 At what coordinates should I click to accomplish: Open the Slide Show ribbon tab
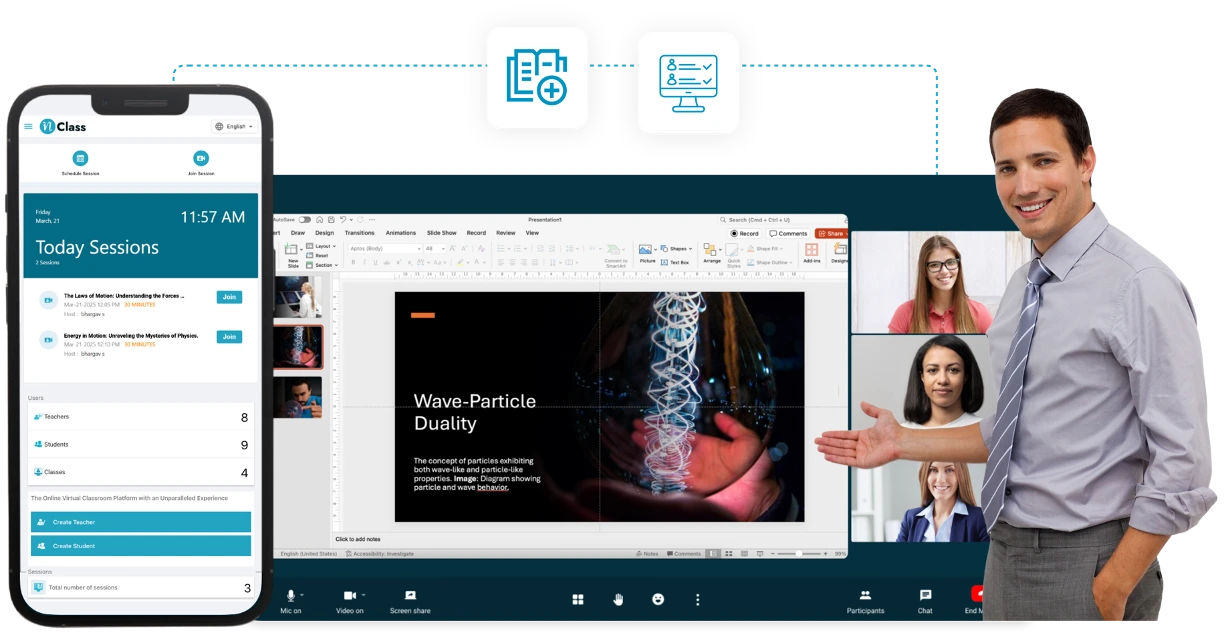click(x=442, y=233)
